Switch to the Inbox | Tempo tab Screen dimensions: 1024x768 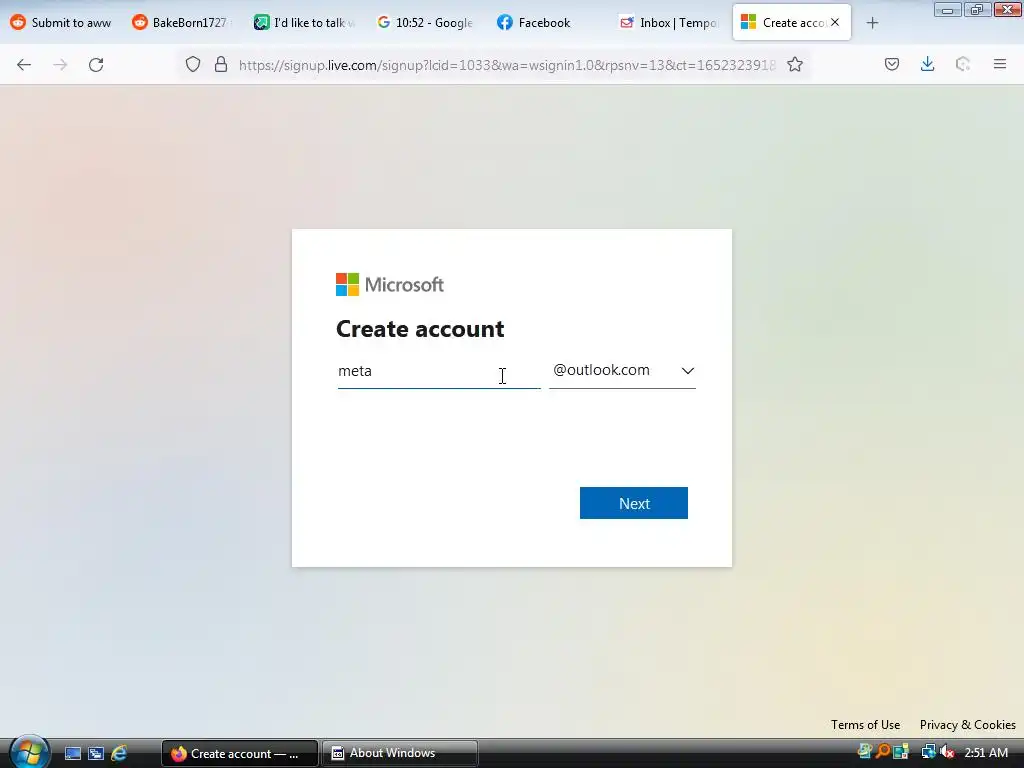(x=669, y=23)
